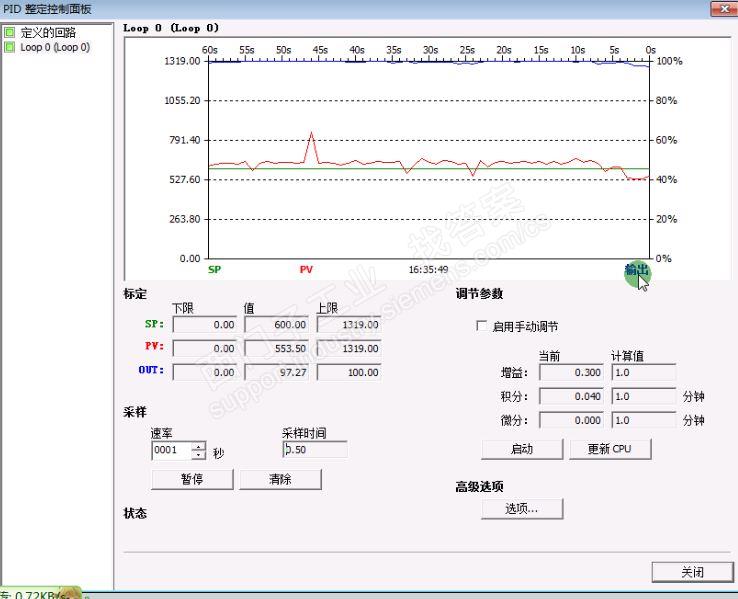Click the OUT lower limit 0.00 field
The height and width of the screenshot is (599, 738).
click(x=205, y=372)
